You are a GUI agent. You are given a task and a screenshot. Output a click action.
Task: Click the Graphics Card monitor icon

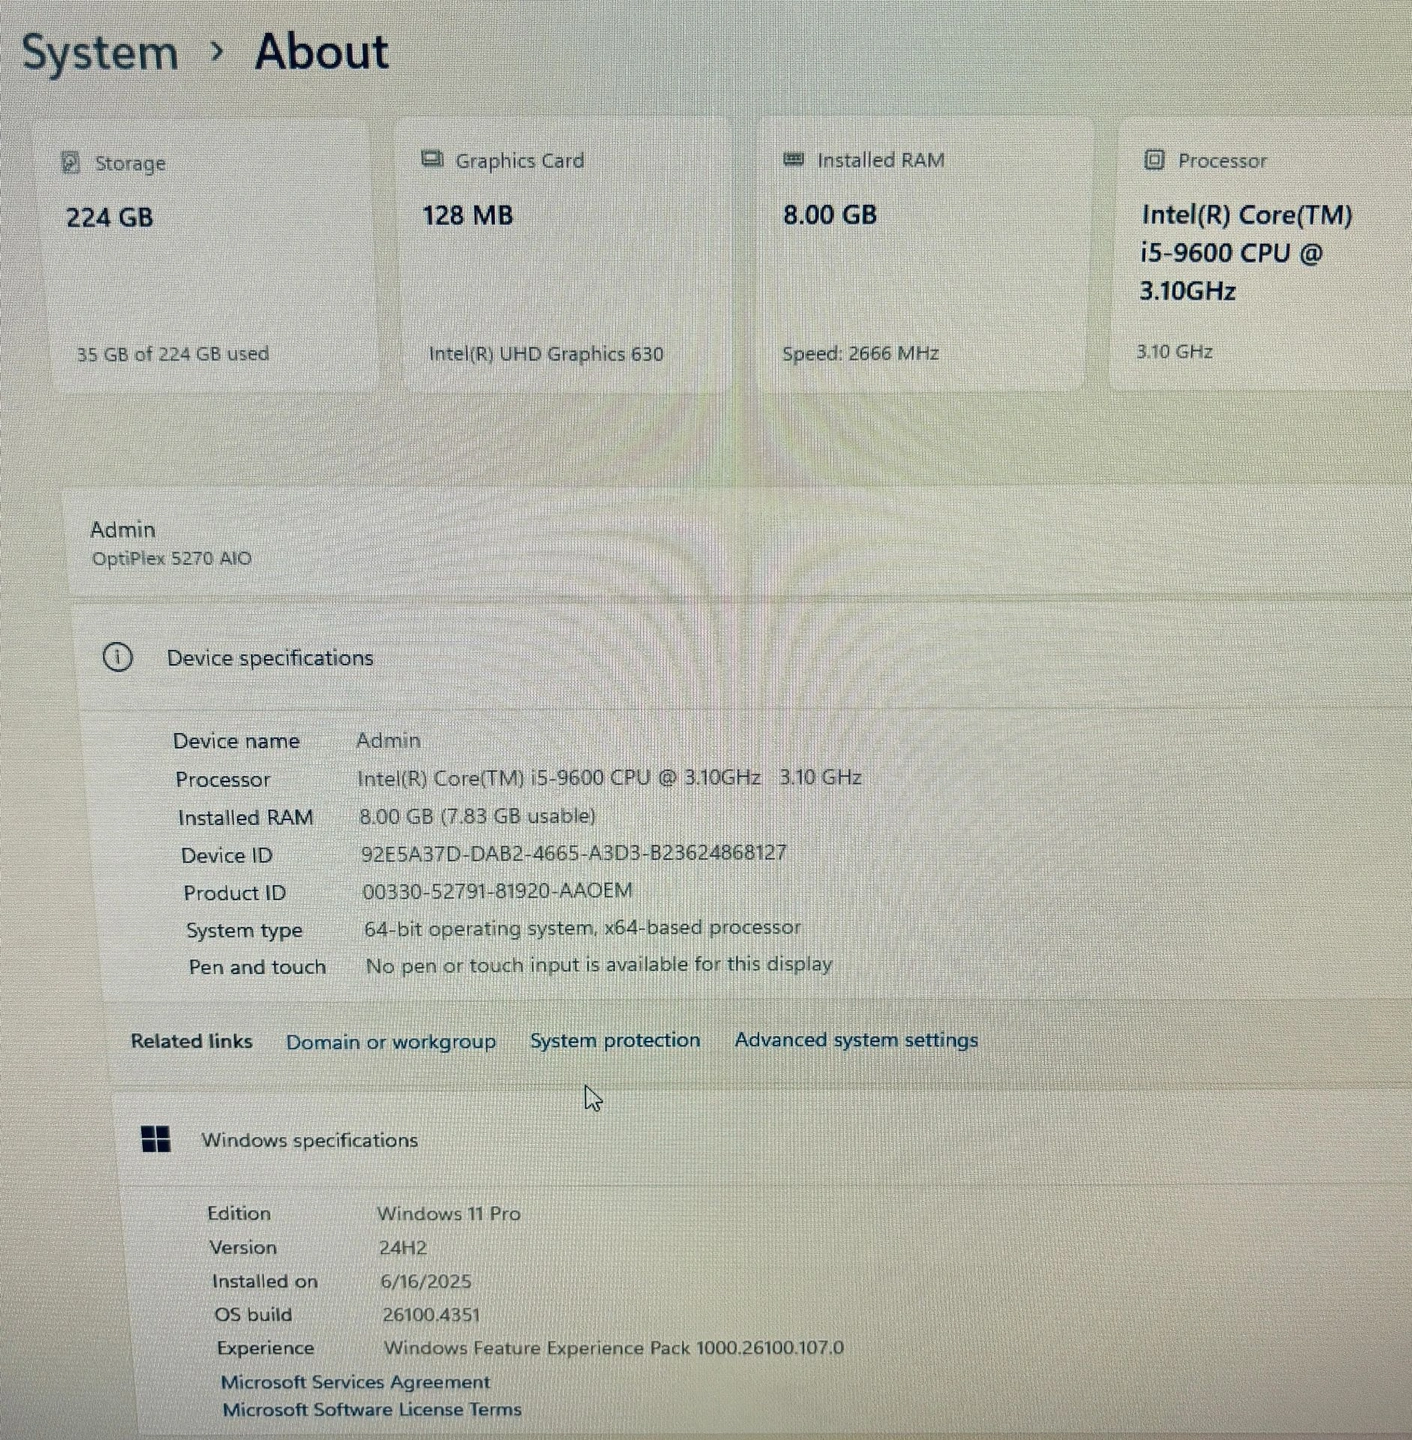(432, 159)
